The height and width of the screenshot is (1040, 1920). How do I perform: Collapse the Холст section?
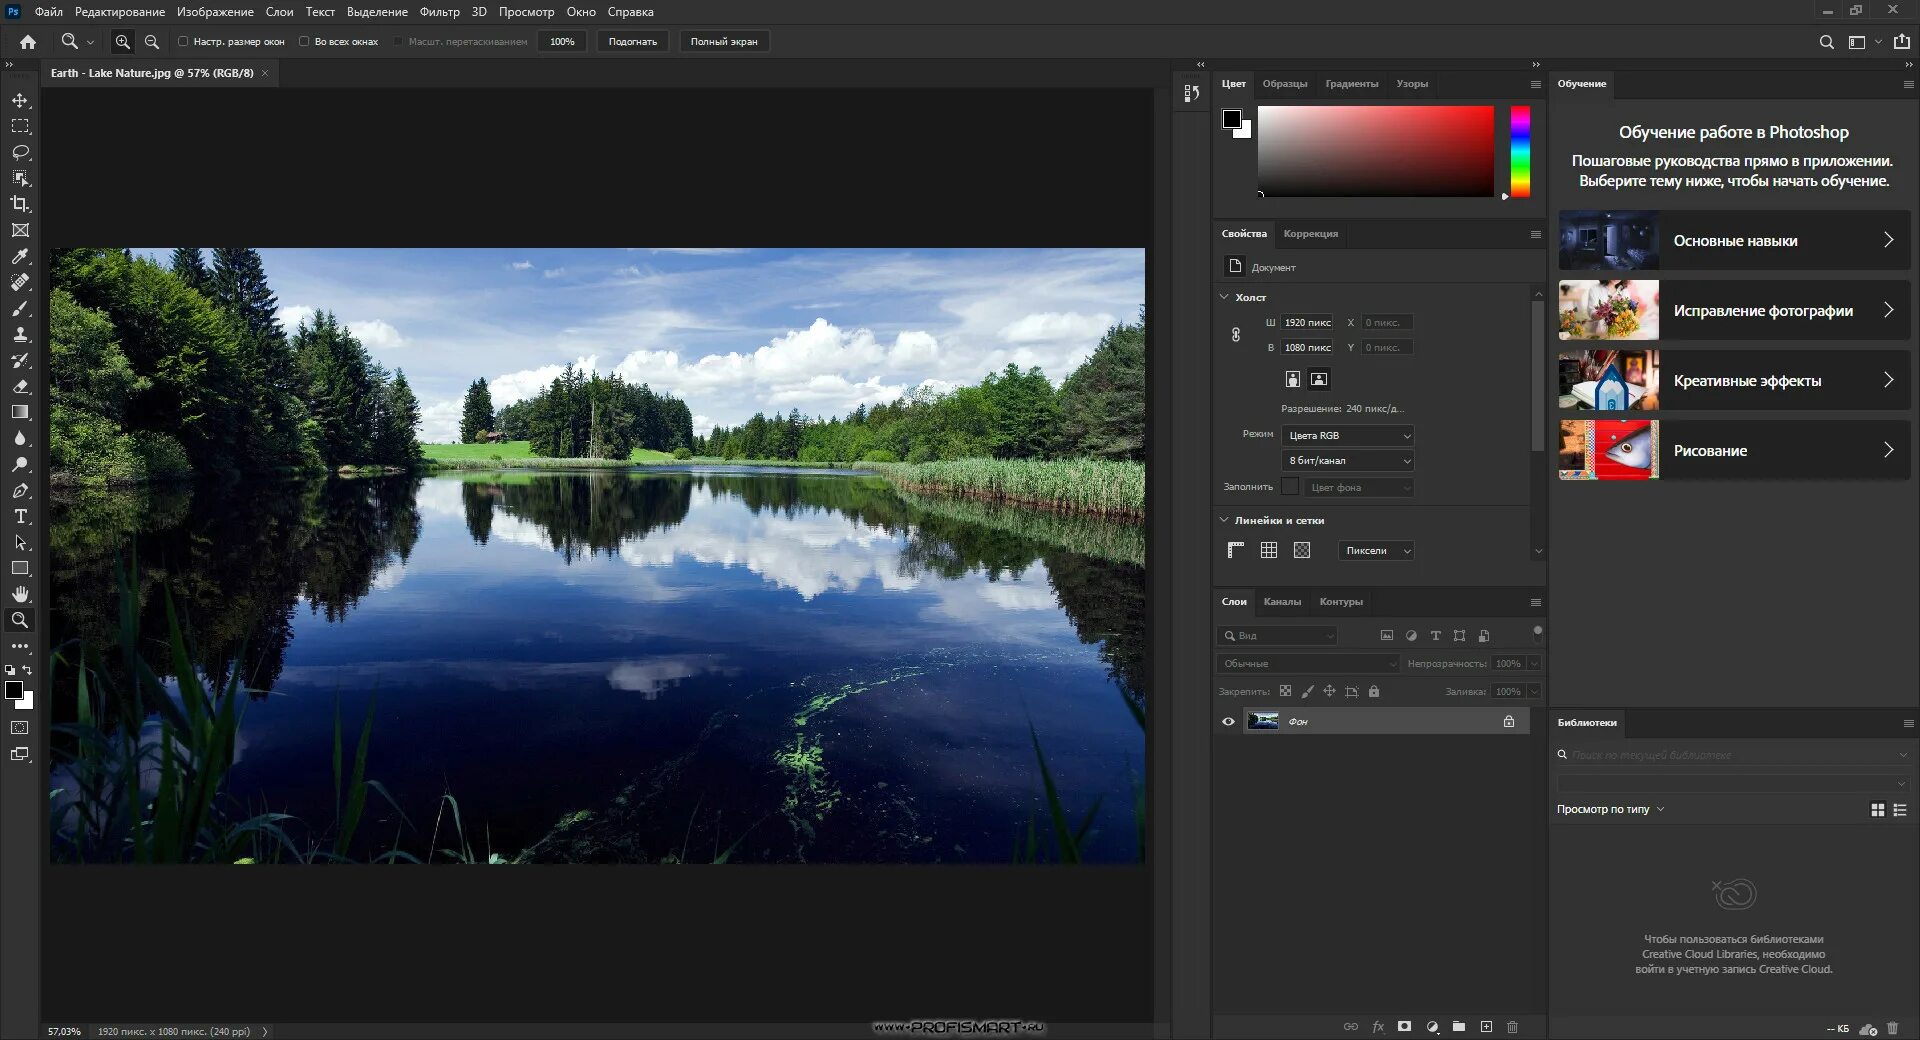point(1224,297)
